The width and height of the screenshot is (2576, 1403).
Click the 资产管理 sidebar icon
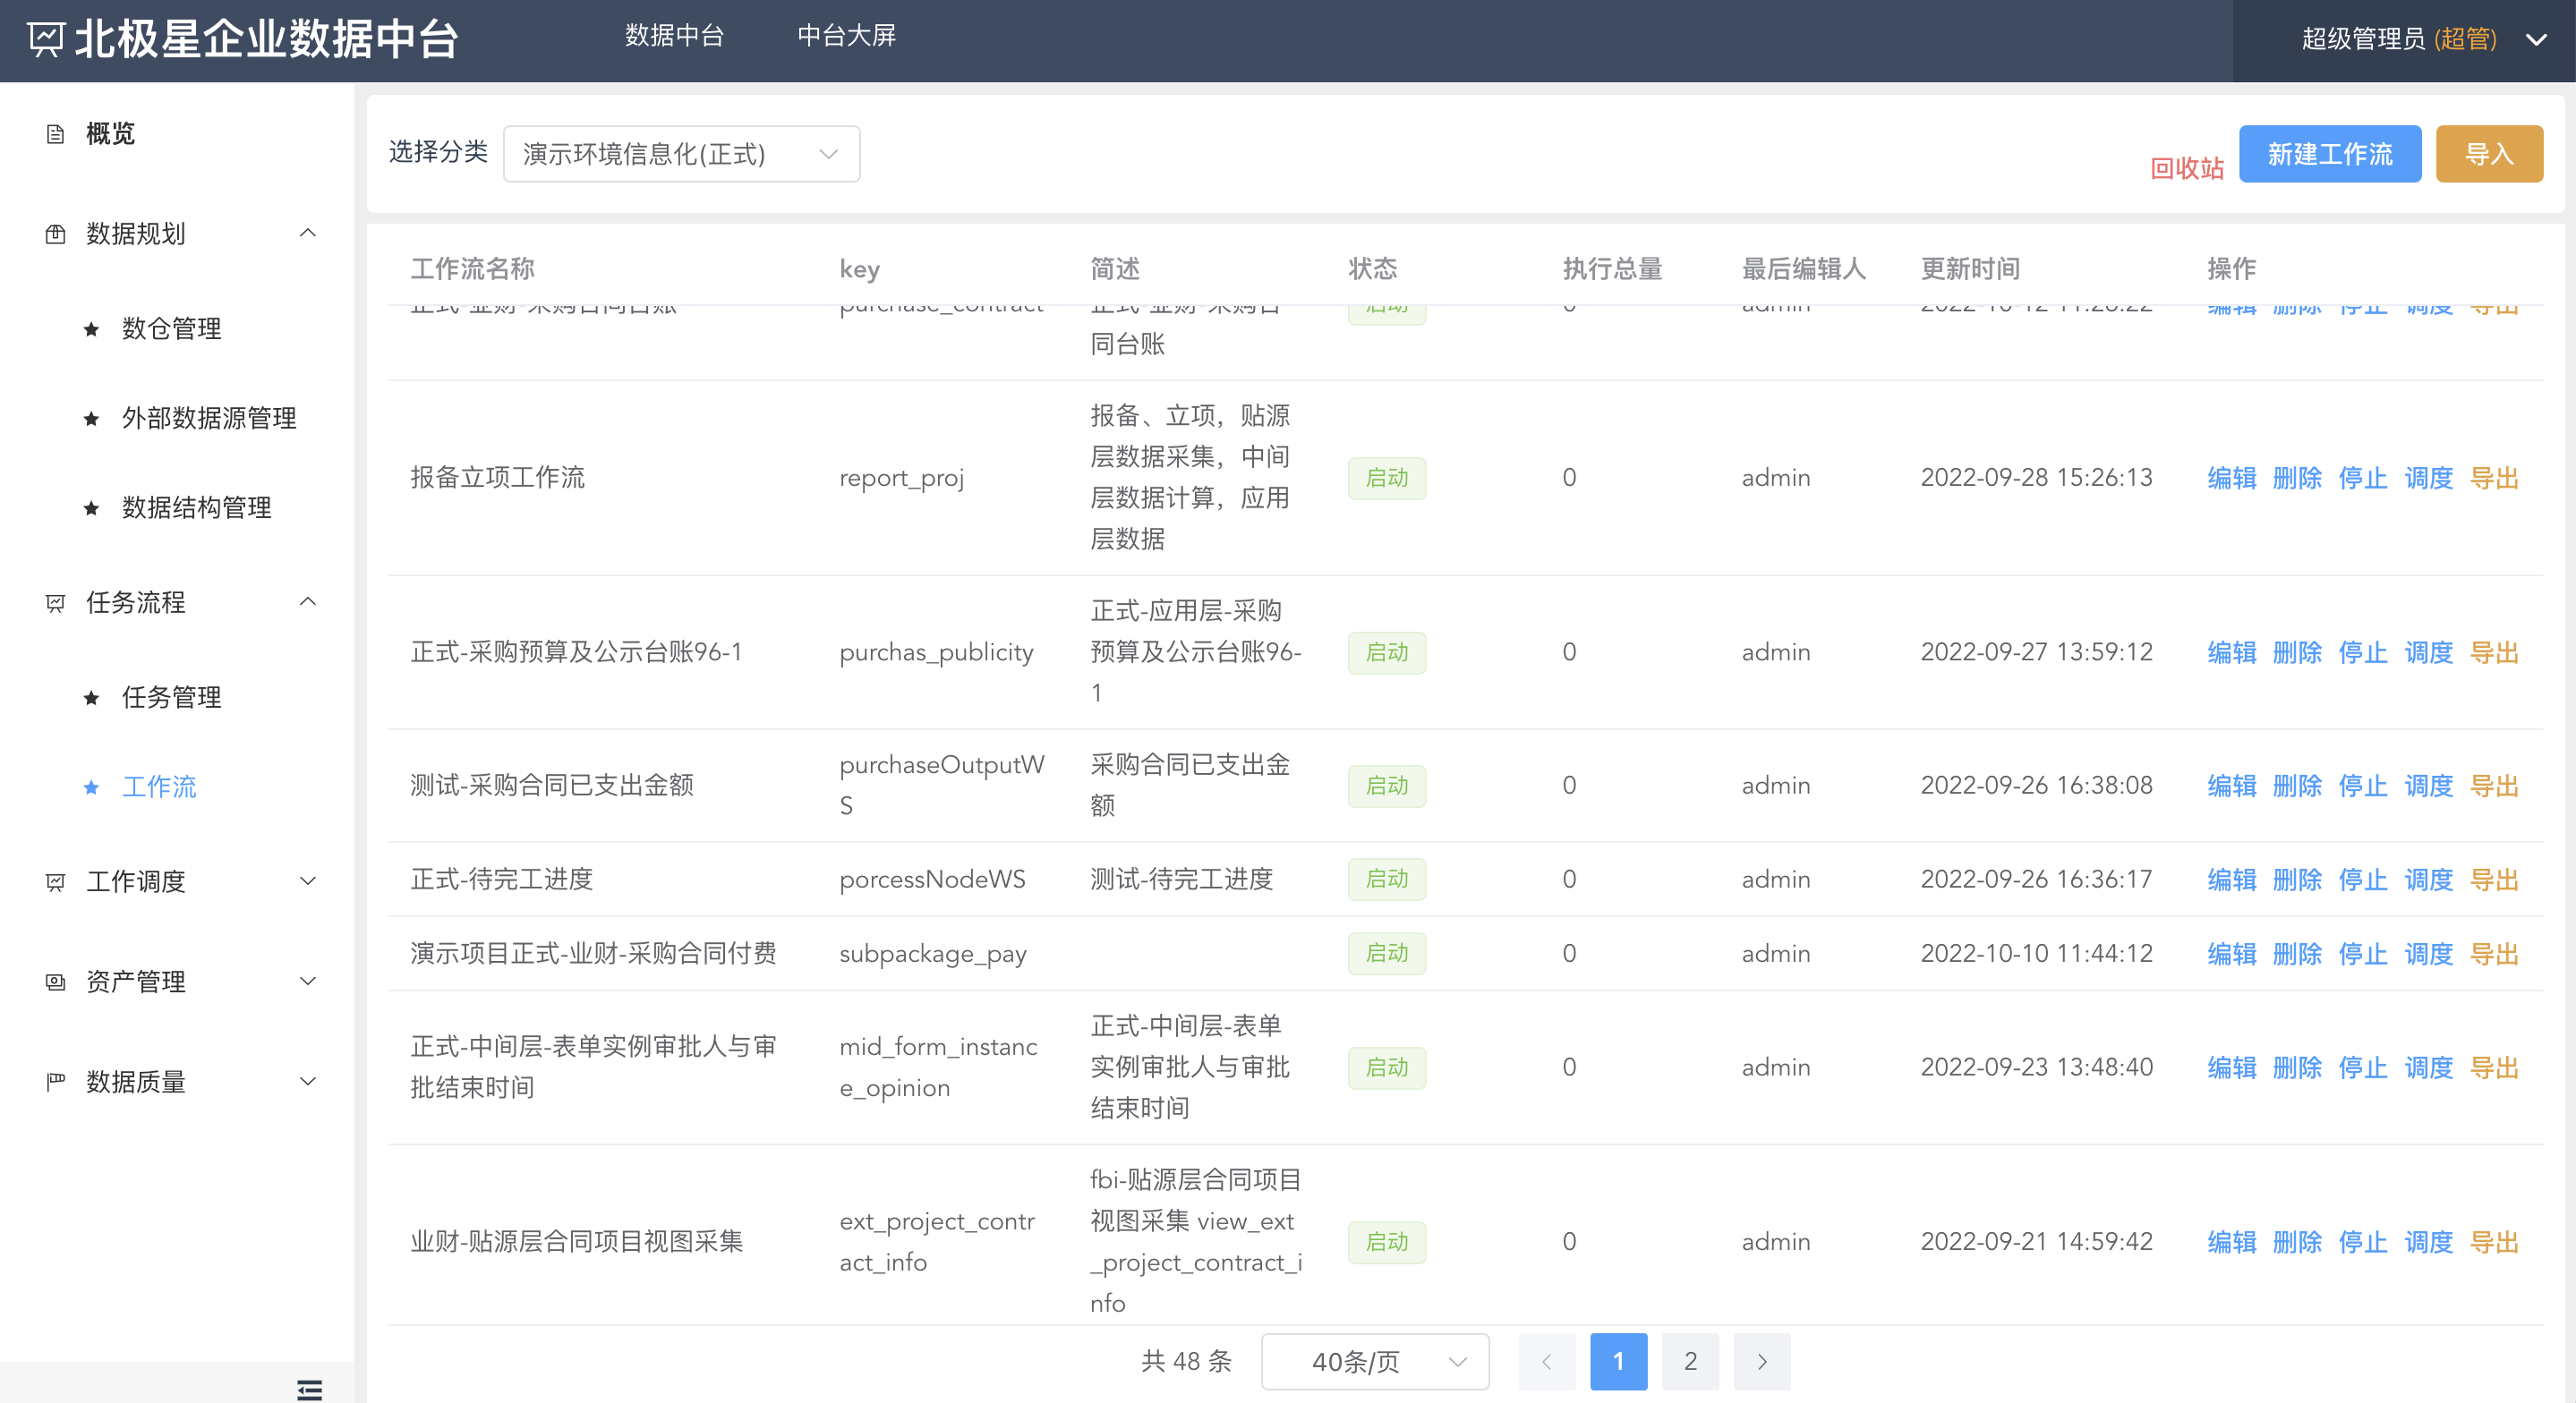point(56,982)
